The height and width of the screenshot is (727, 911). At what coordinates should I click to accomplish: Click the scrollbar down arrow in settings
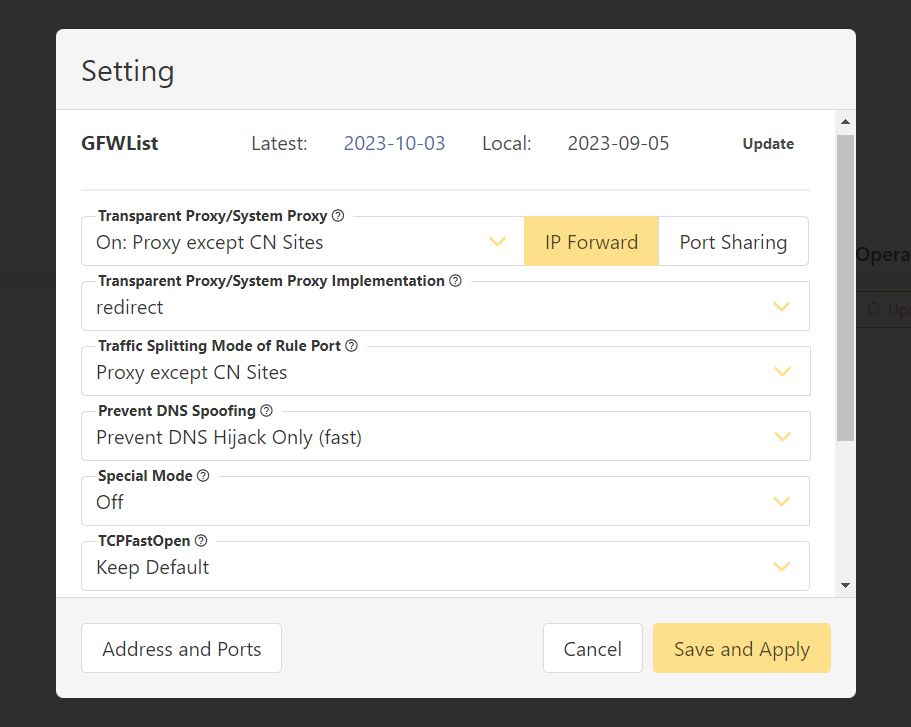pyautogui.click(x=845, y=585)
